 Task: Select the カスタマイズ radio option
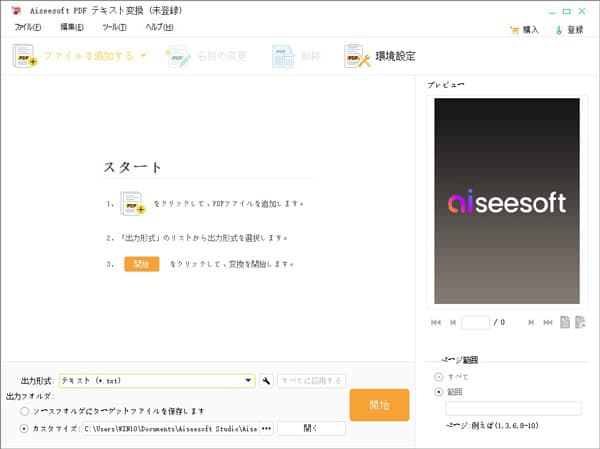tap(24, 429)
